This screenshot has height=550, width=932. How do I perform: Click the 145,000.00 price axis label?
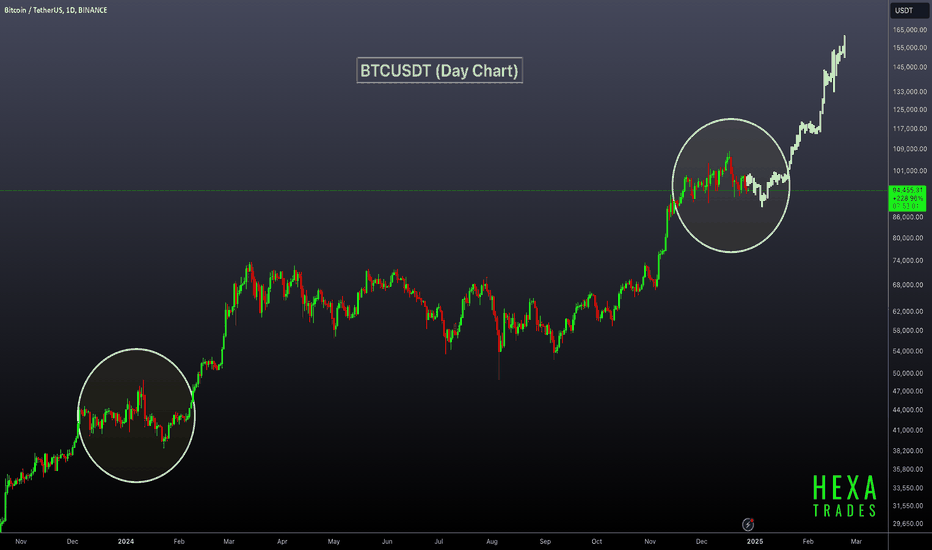[x=909, y=67]
